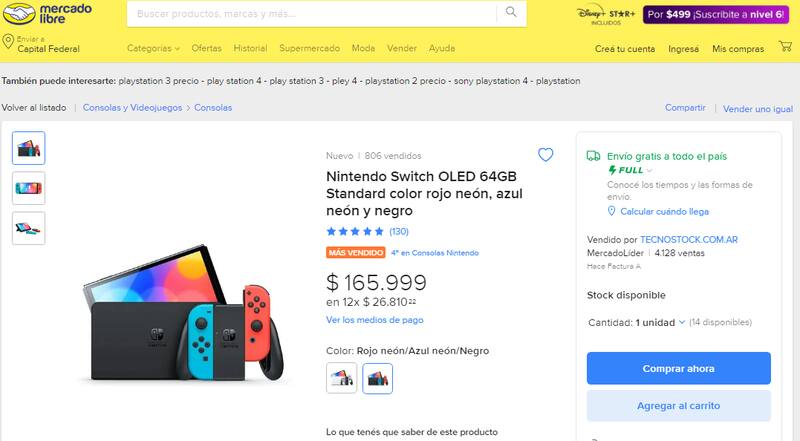
Task: Open Ver los medios de pago link
Action: 374,320
